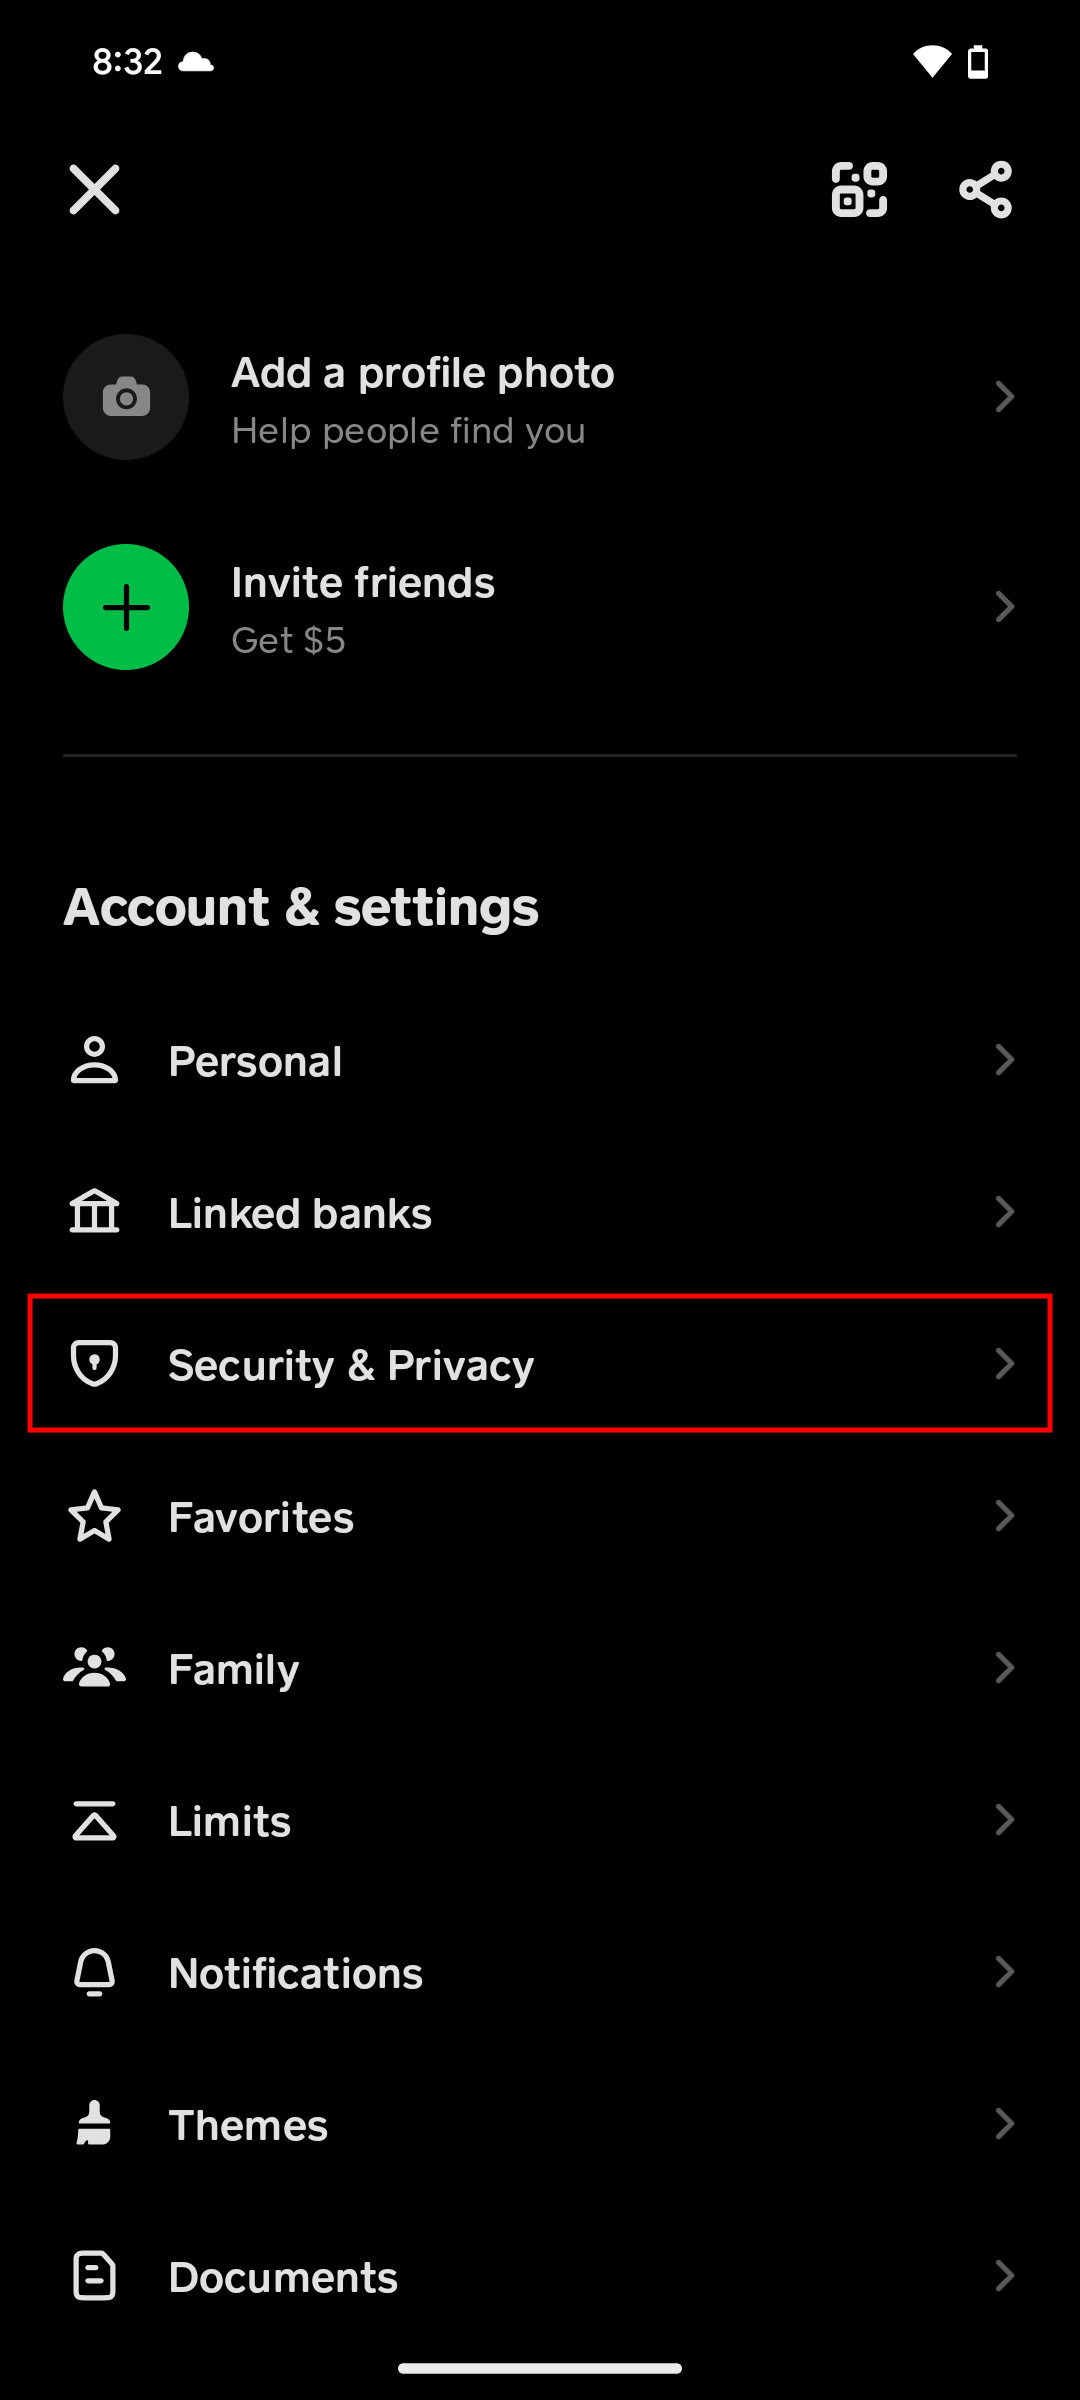Tap the Security & Privacy shield icon

click(x=95, y=1363)
